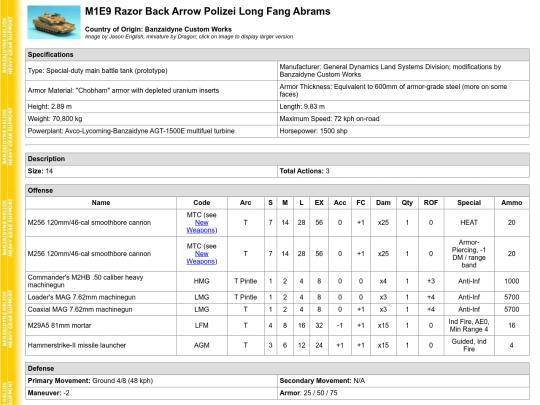Click the HEAT special cell

click(469, 223)
